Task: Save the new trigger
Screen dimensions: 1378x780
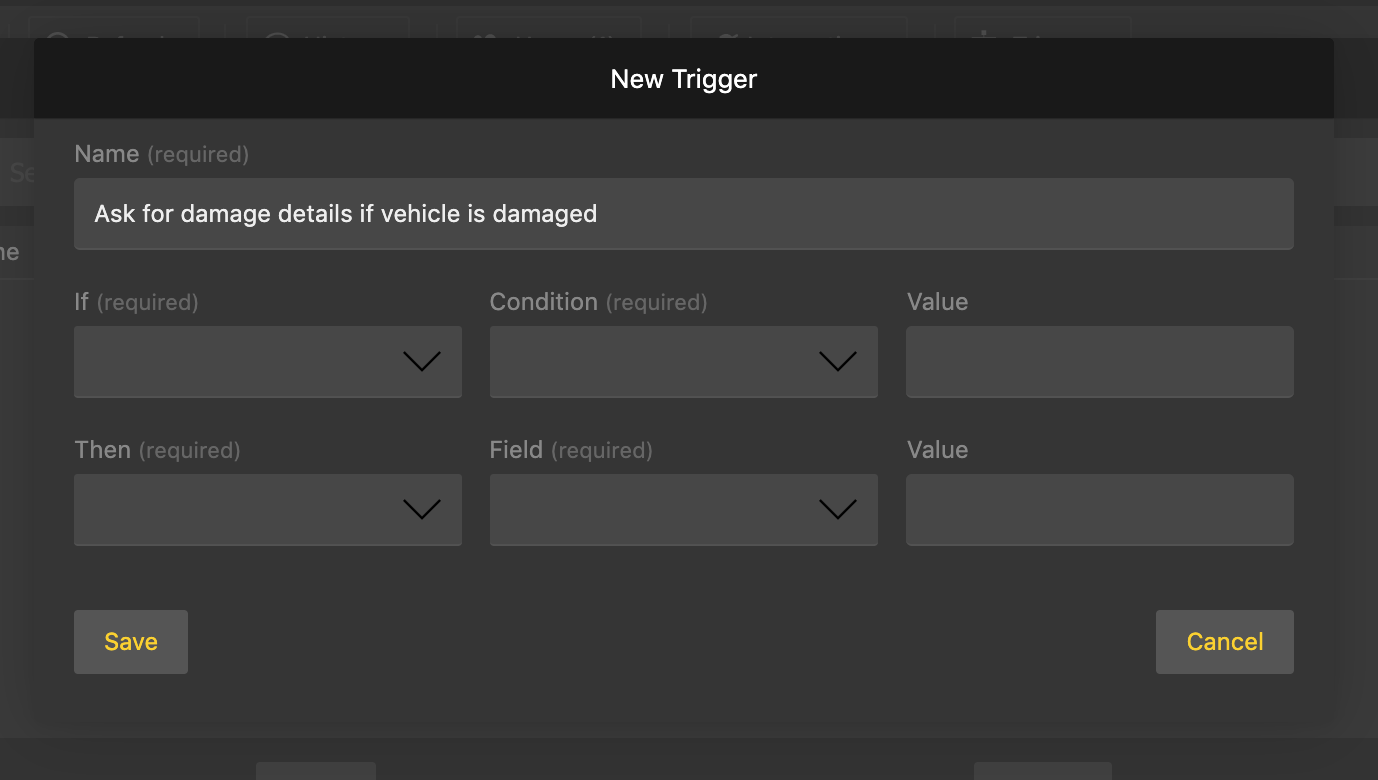Action: (131, 642)
